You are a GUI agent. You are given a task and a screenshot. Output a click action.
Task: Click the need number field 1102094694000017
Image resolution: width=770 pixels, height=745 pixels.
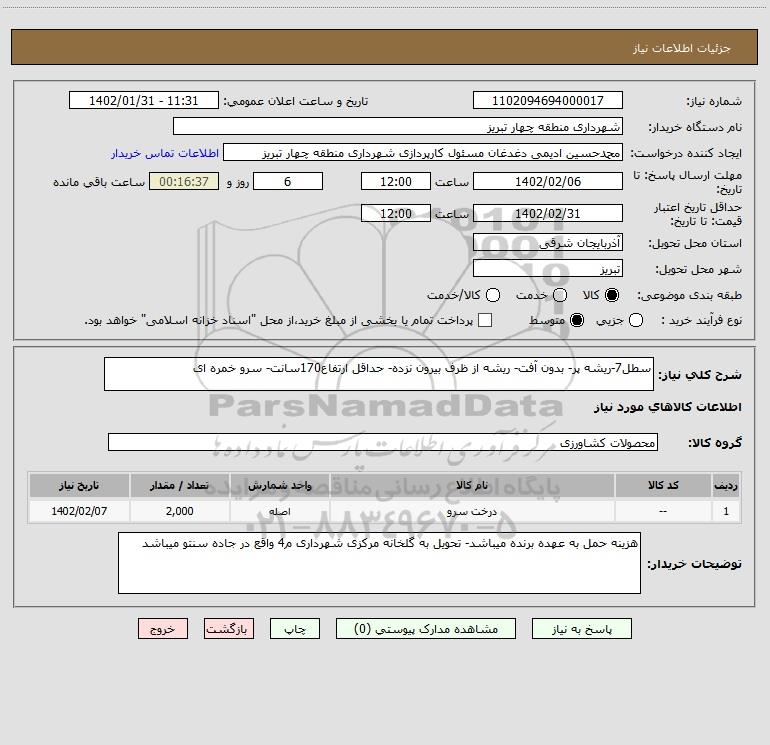click(x=548, y=100)
